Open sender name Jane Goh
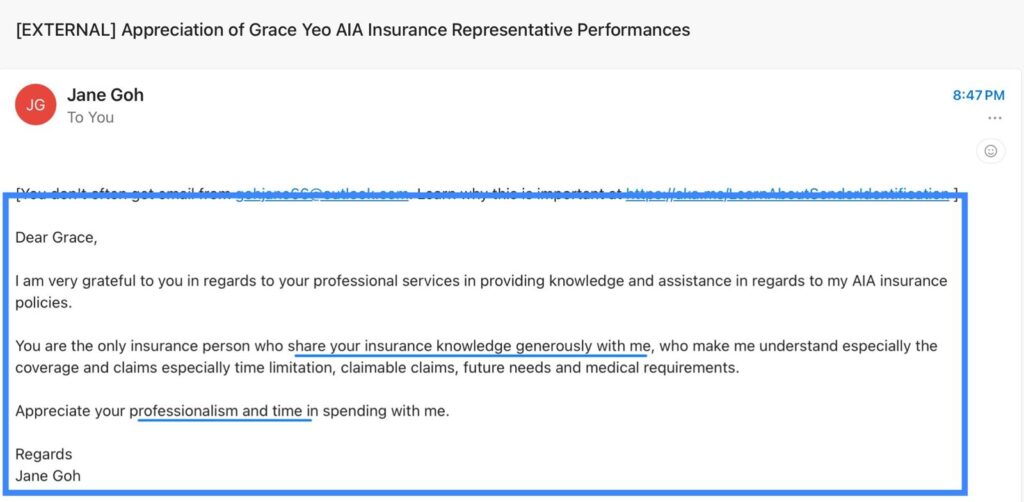Image resolution: width=1024 pixels, height=502 pixels. click(105, 95)
